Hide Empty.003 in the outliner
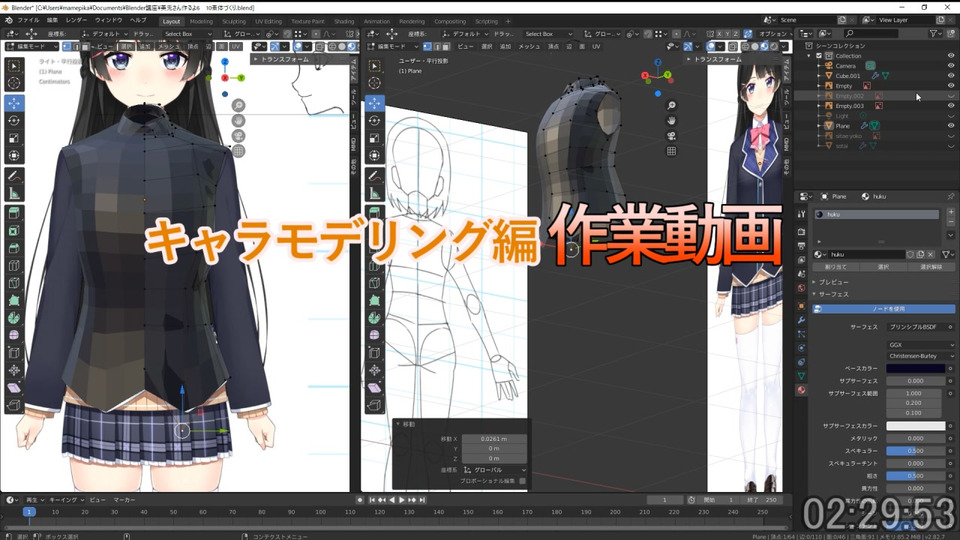Viewport: 960px width, 540px height. click(x=951, y=106)
